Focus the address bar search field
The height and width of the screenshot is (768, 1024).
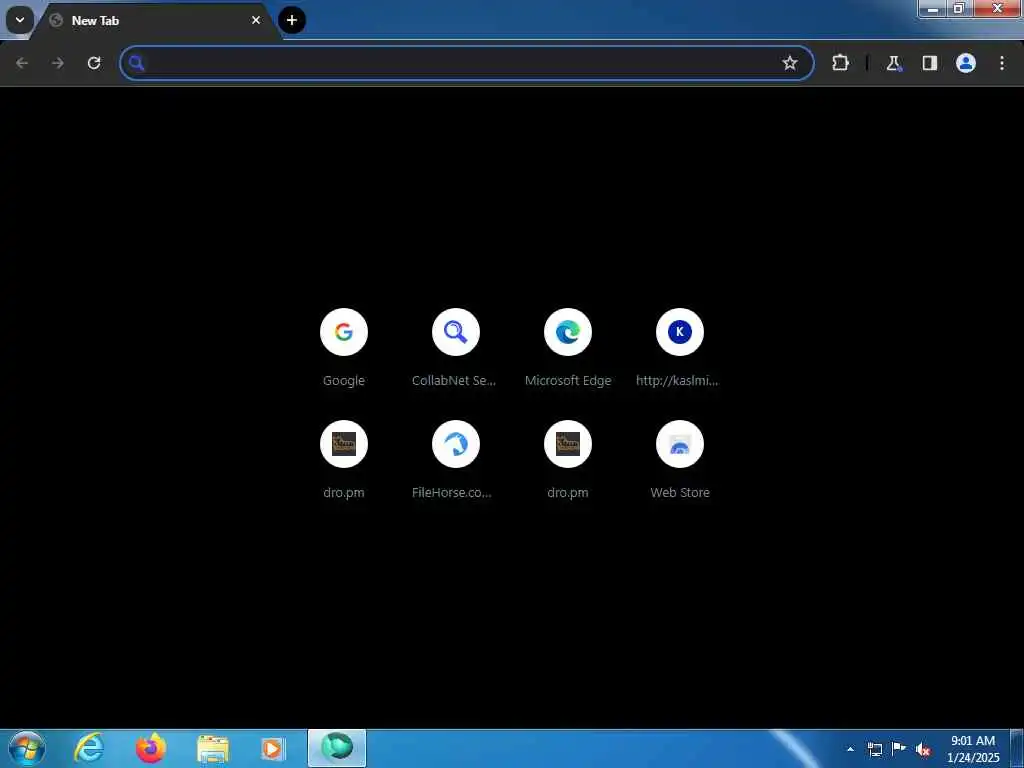467,63
